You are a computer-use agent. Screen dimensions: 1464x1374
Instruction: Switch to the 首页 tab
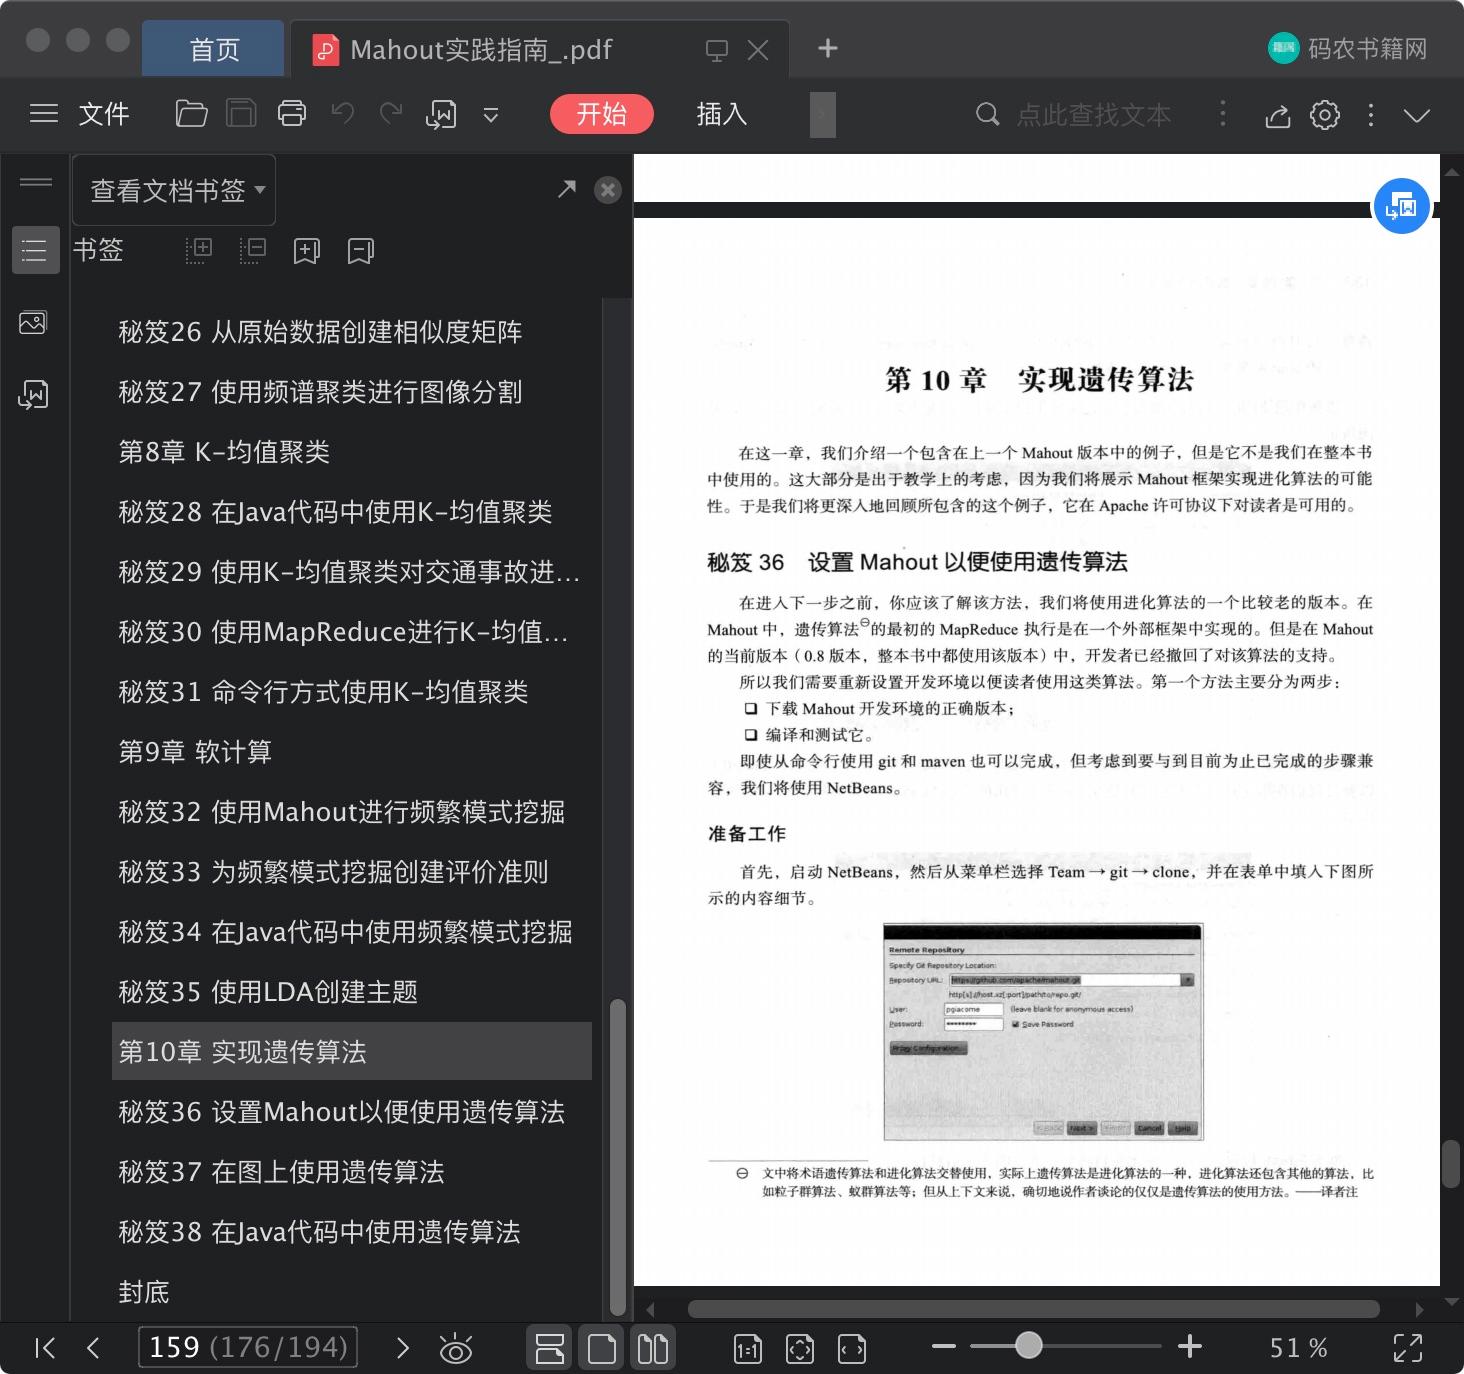213,50
